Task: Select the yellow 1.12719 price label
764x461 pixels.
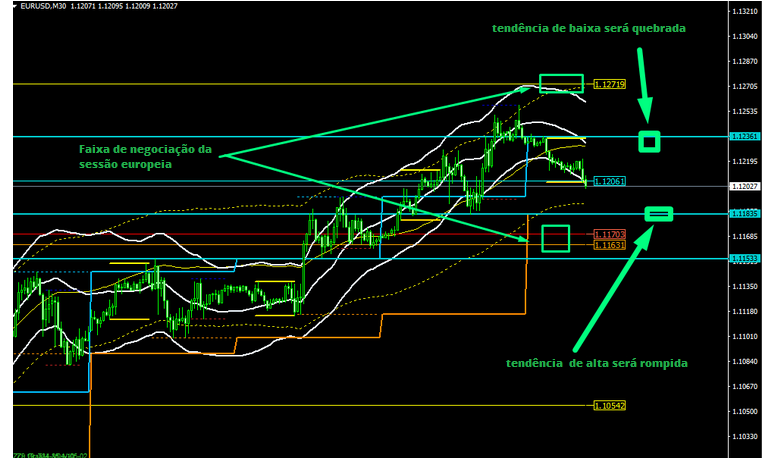Action: (609, 85)
